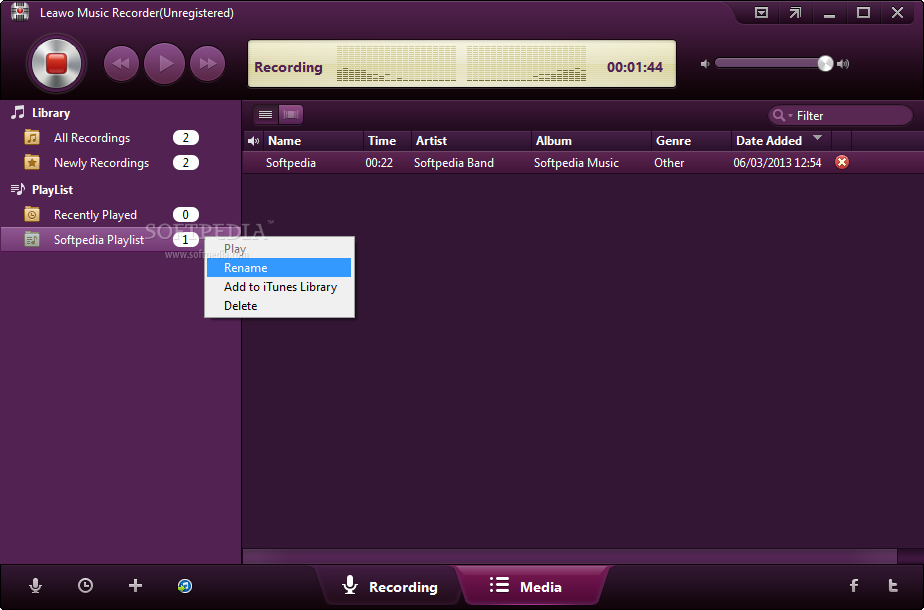Click the Other genre cell

(x=669, y=163)
